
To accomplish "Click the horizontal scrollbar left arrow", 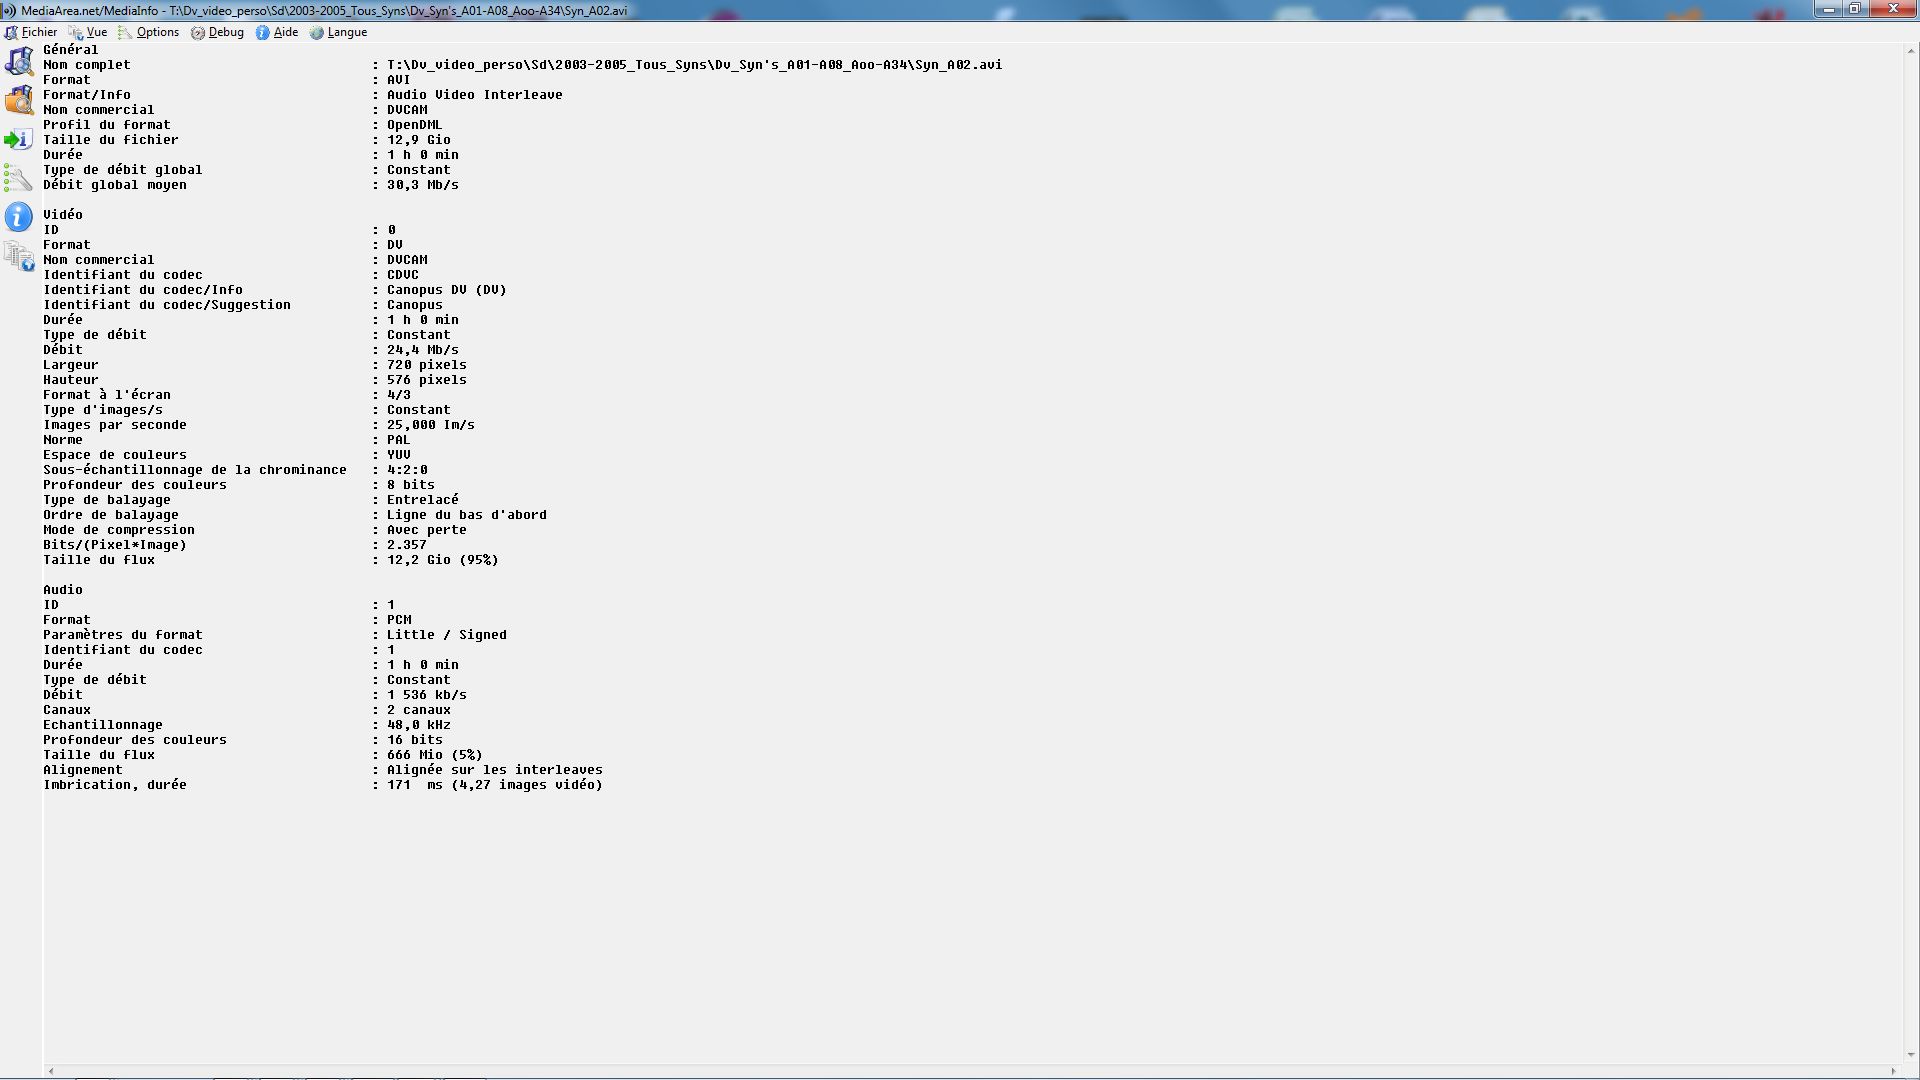I will tap(51, 1071).
